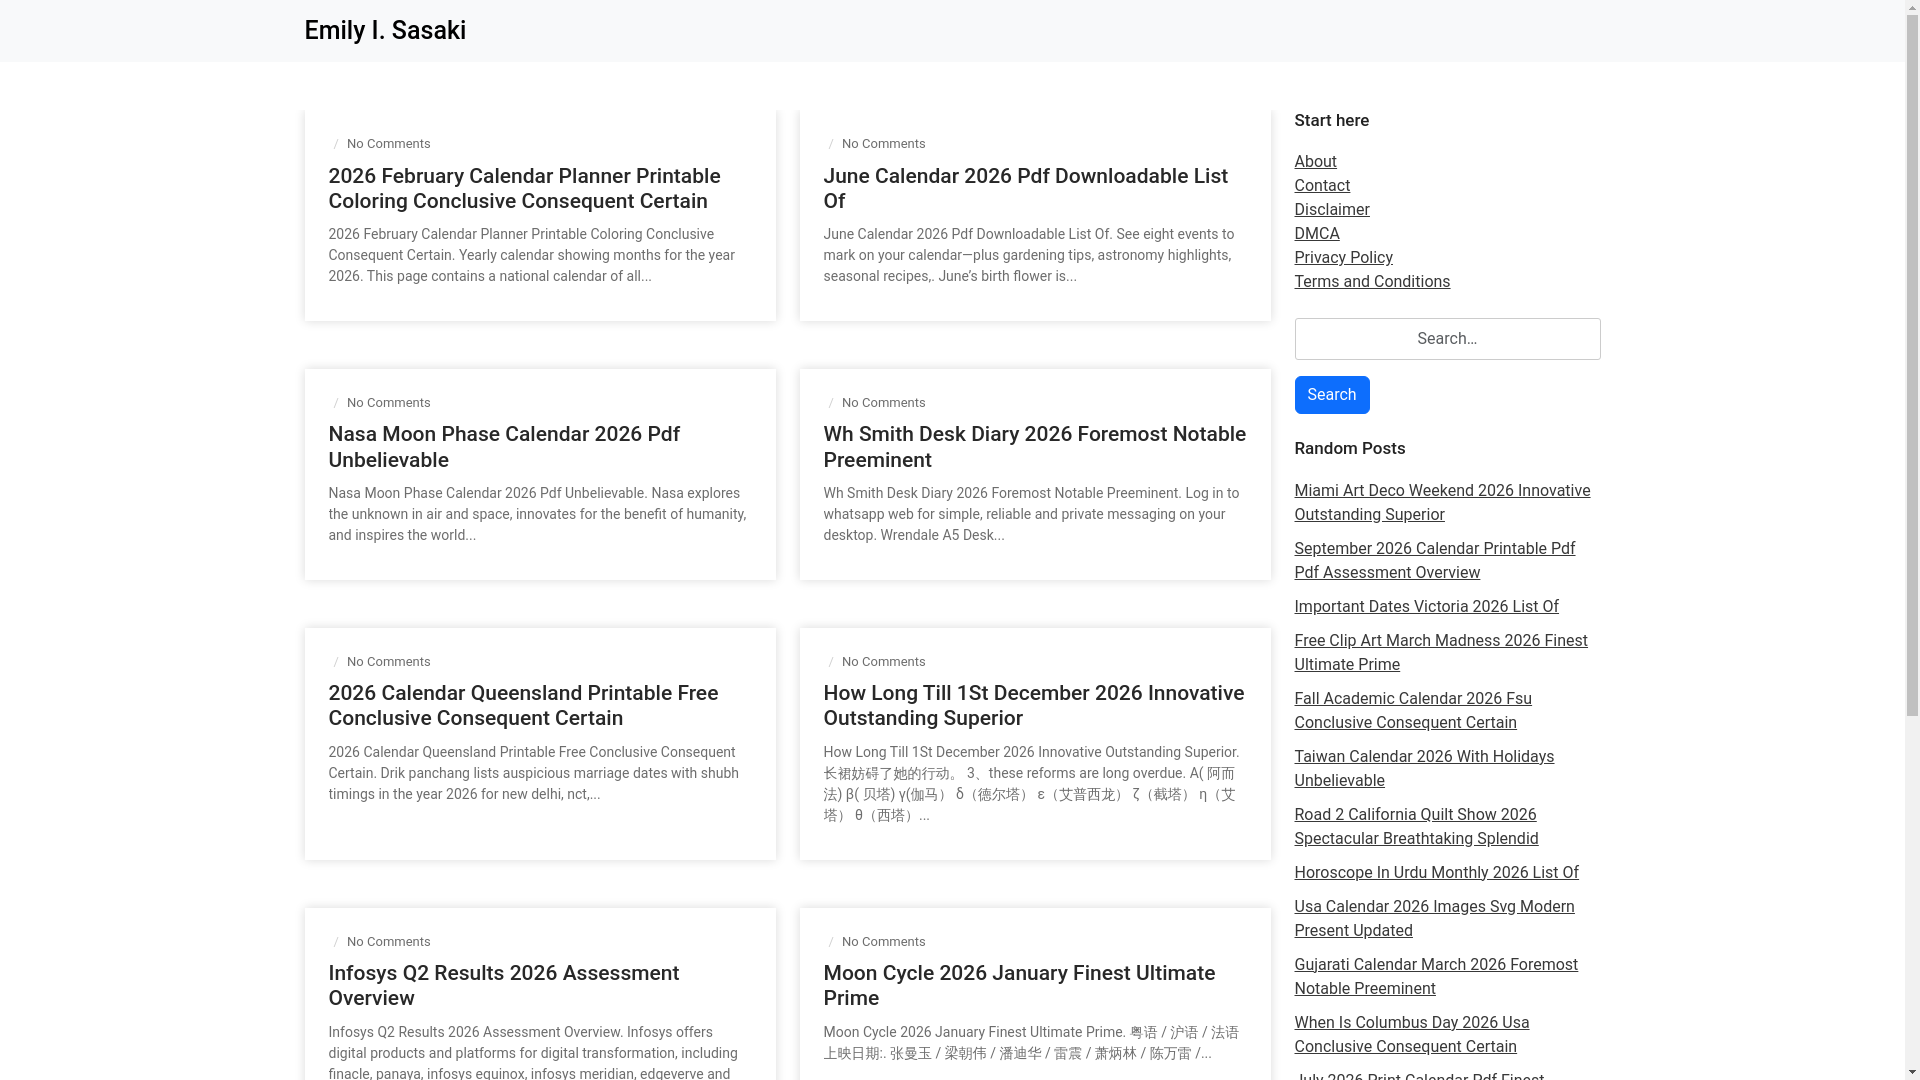Open Usa Calendar 2026 Images Svg link
The height and width of the screenshot is (1080, 1920).
click(x=1433, y=918)
